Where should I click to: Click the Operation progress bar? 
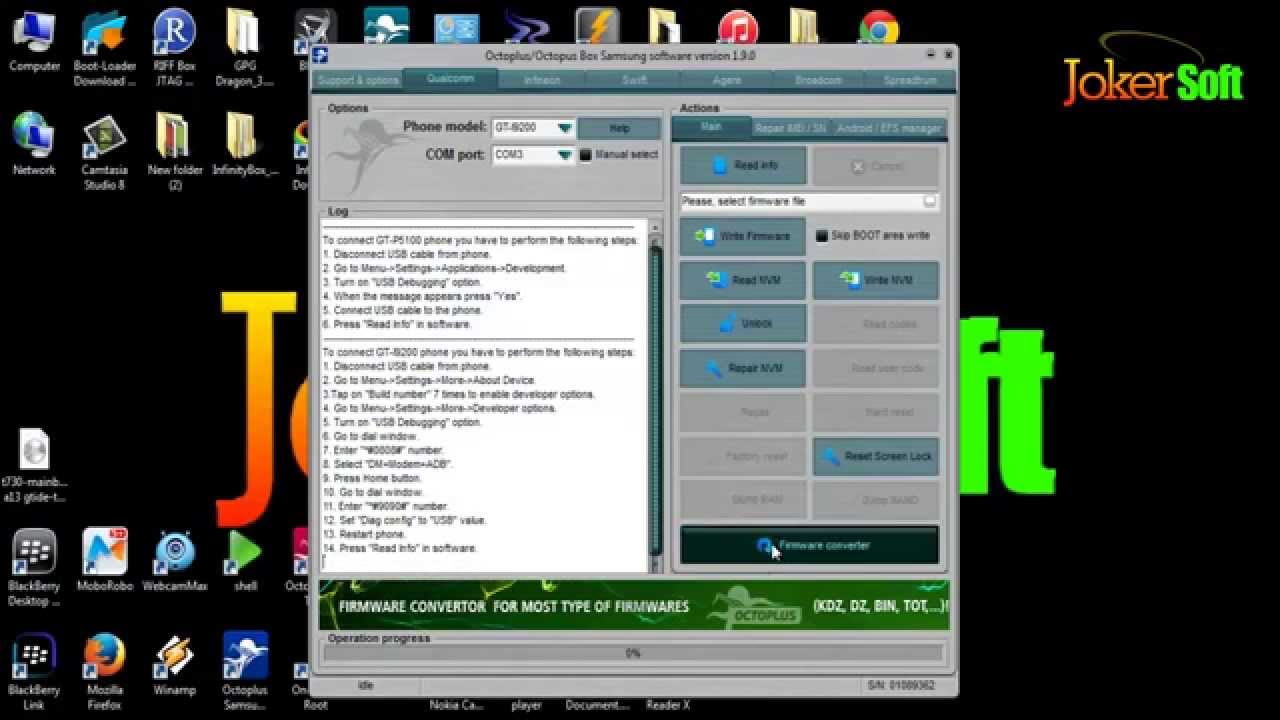click(x=633, y=653)
